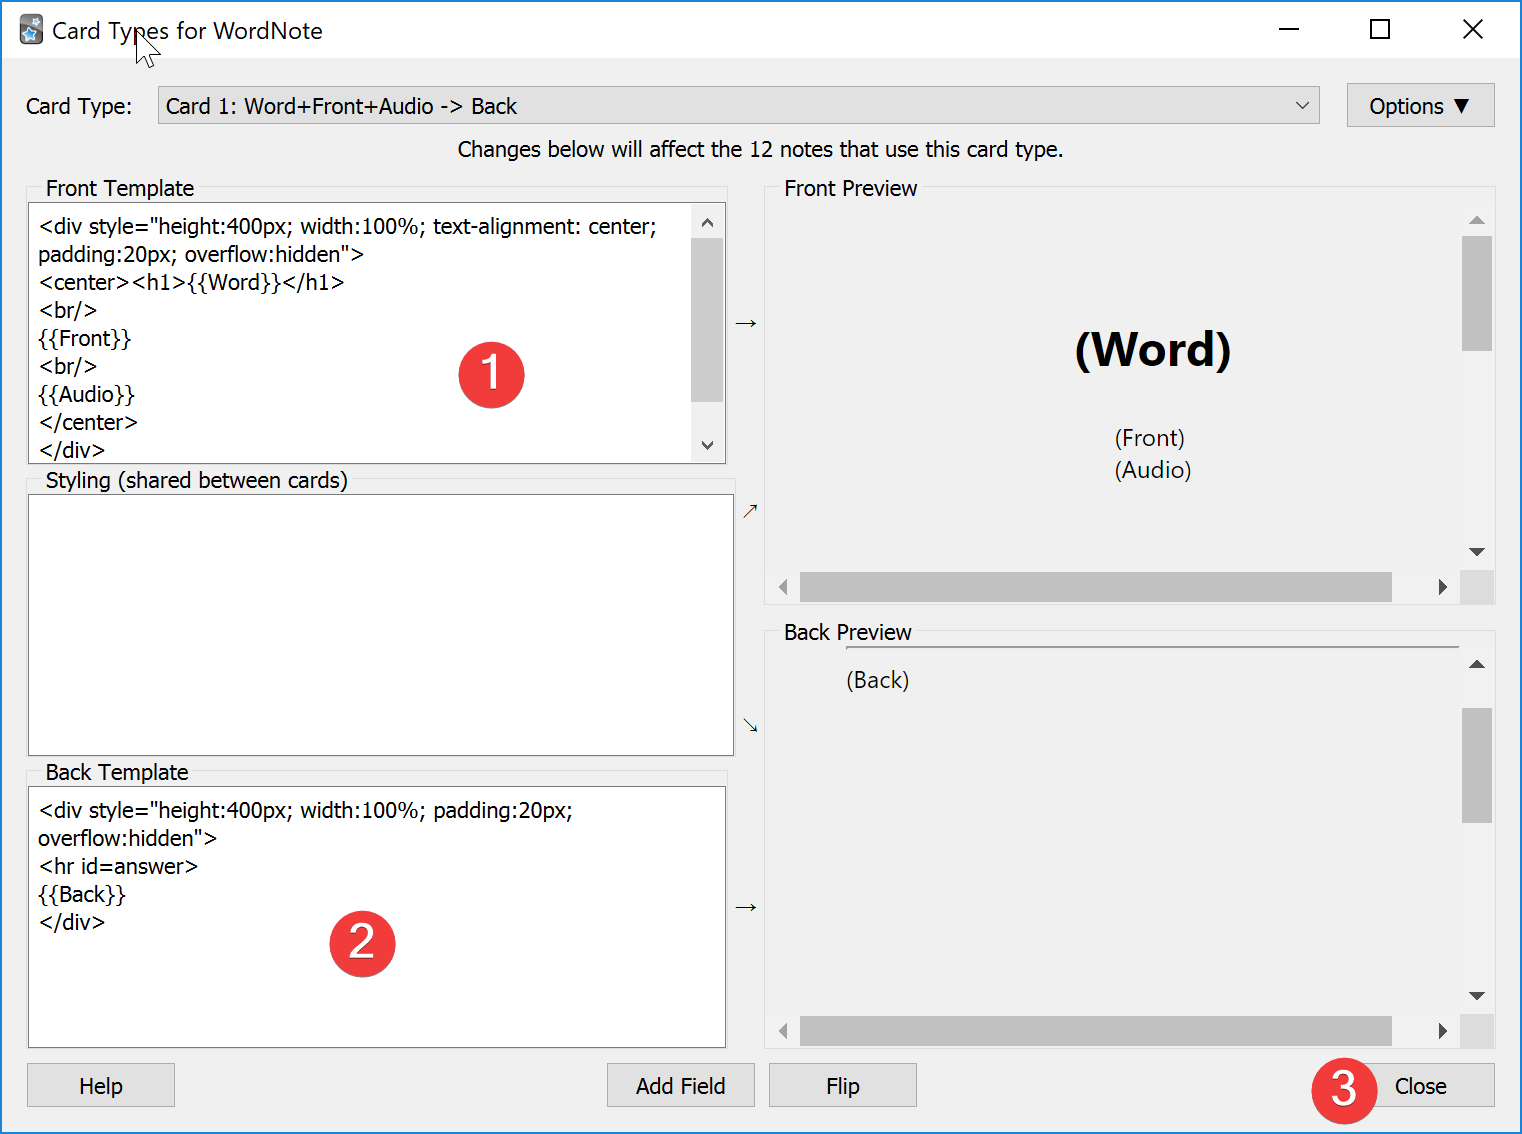Open the Options dropdown menu
The width and height of the screenshot is (1522, 1134).
[1419, 106]
